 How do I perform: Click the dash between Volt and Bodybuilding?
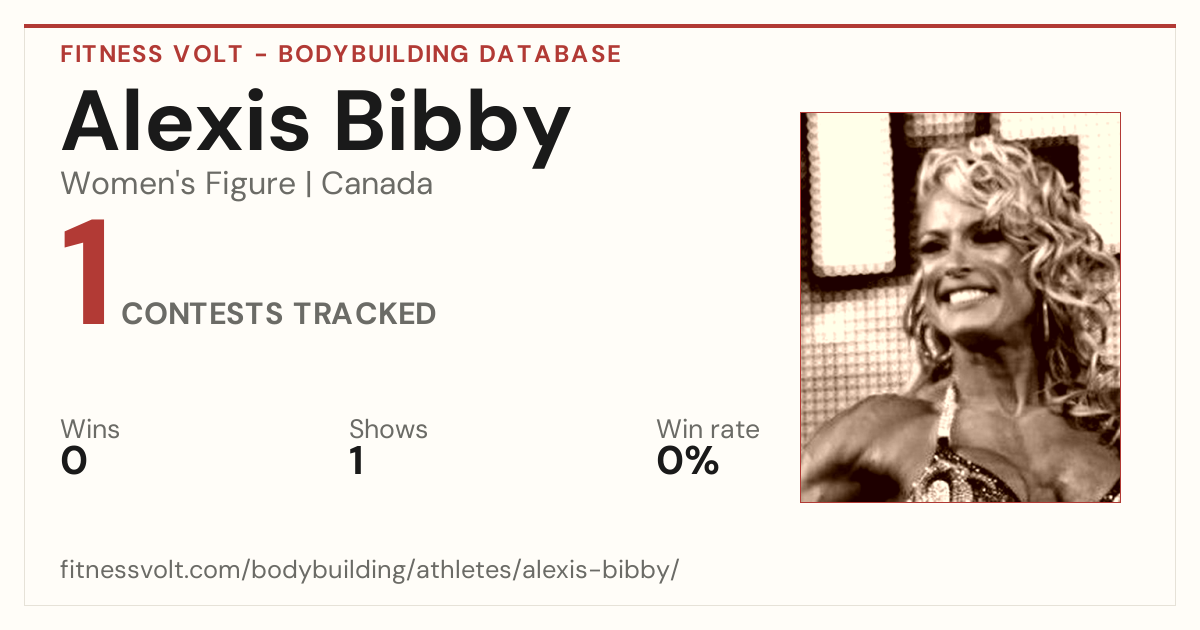[x=260, y=55]
